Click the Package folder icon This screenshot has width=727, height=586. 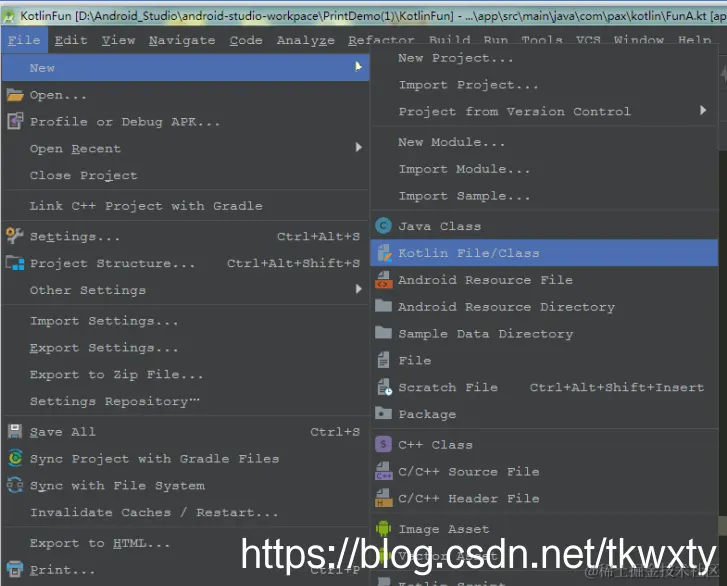(x=383, y=413)
